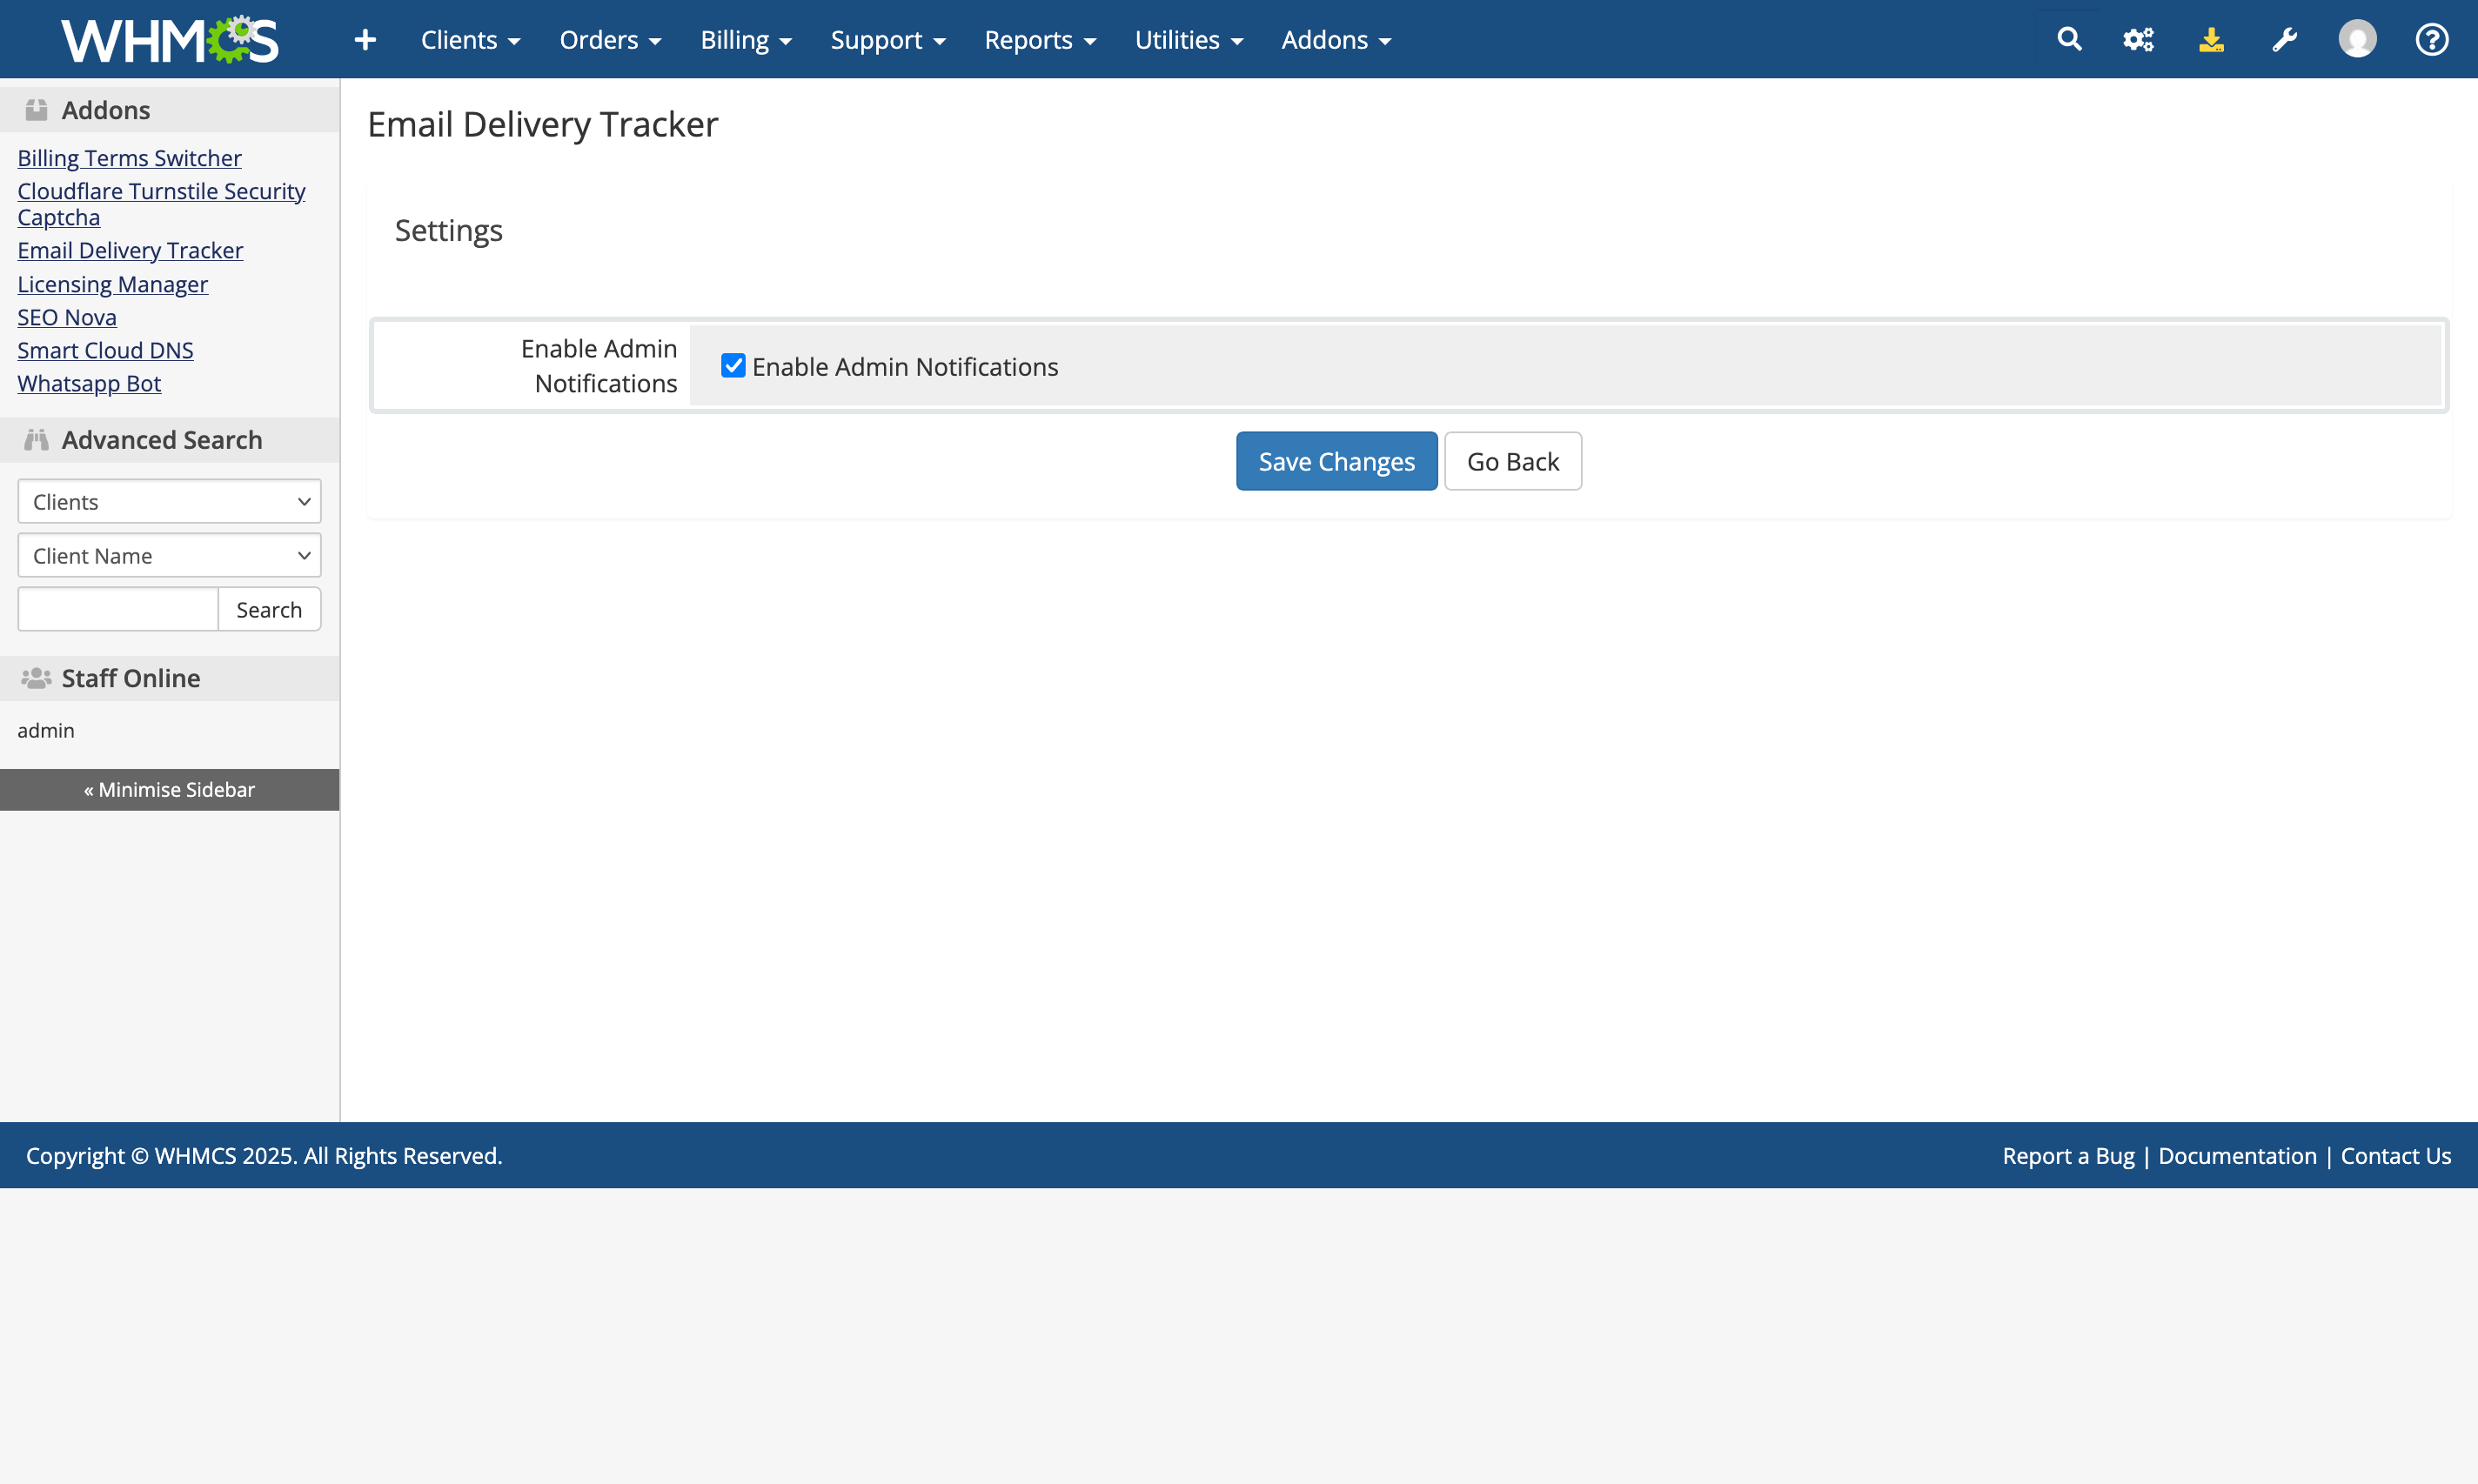2478x1484 pixels.
Task: Open Licensing Manager addon link
Action: pos(112,284)
